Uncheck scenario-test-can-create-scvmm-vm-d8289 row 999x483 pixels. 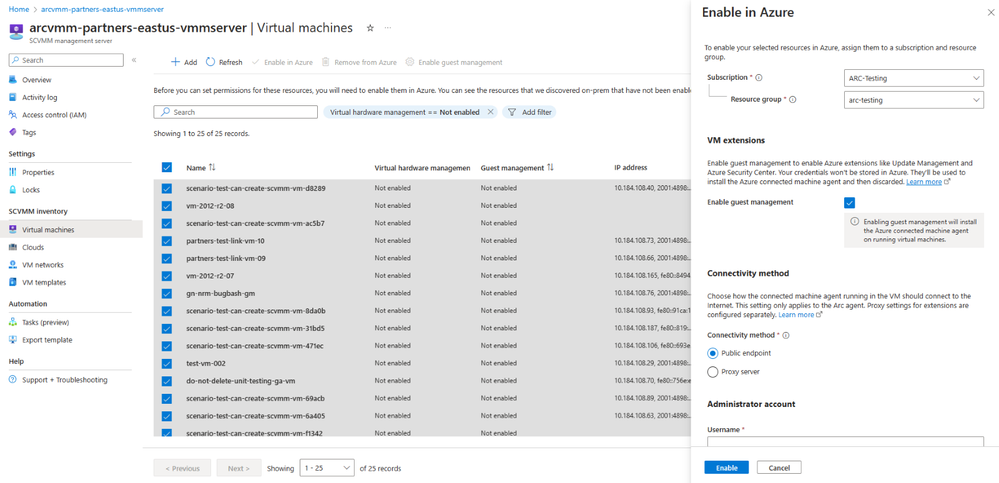[x=167, y=189]
